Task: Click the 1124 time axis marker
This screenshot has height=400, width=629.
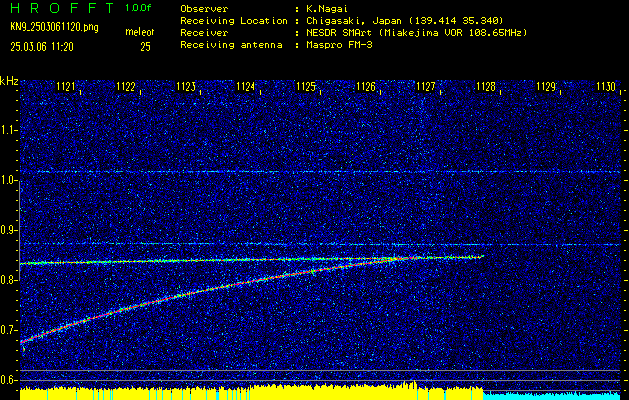Action: point(246,86)
